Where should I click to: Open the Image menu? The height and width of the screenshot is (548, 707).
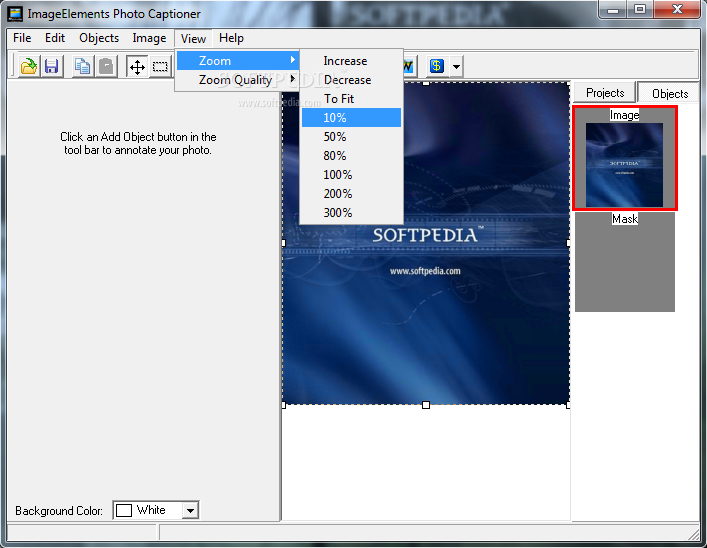[149, 38]
